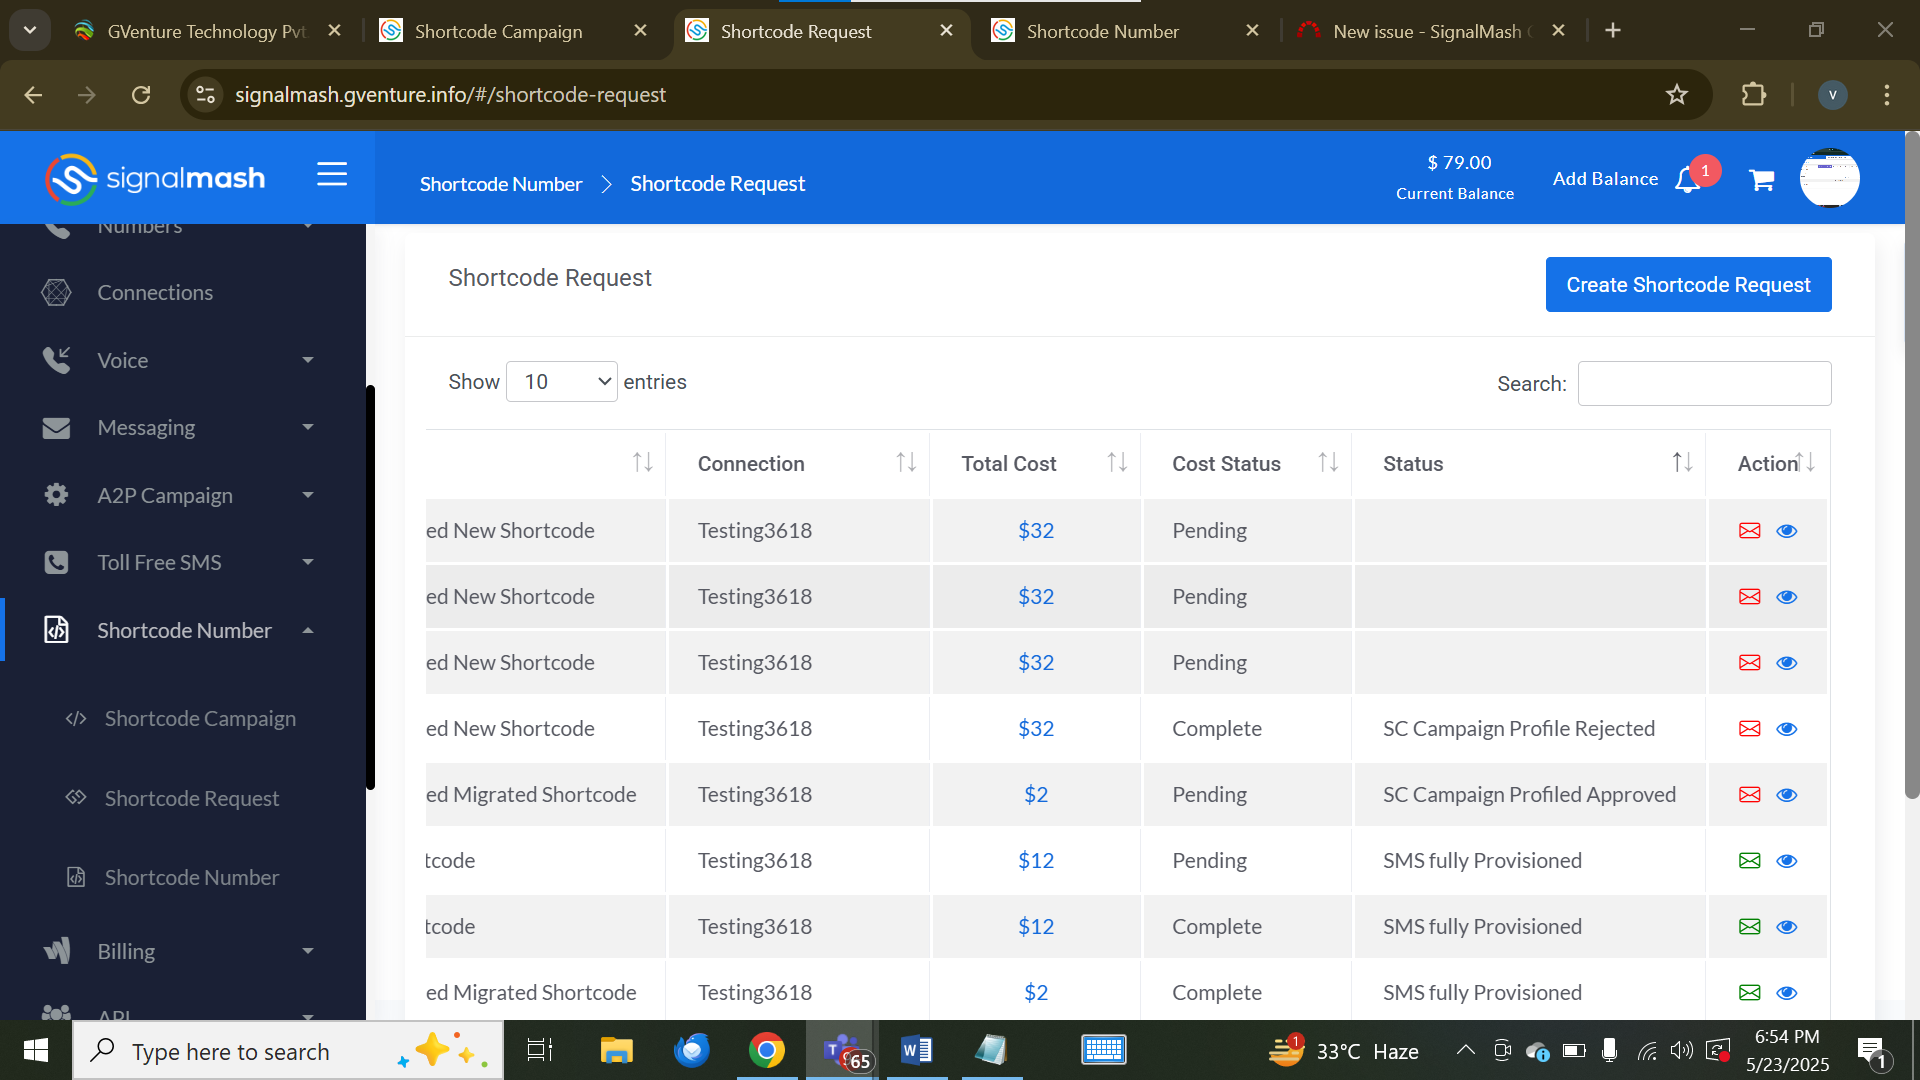Screen dimensions: 1920x1080
Task: Click eye icon for SC Campaign Profile Rejected row
Action: 1787,729
